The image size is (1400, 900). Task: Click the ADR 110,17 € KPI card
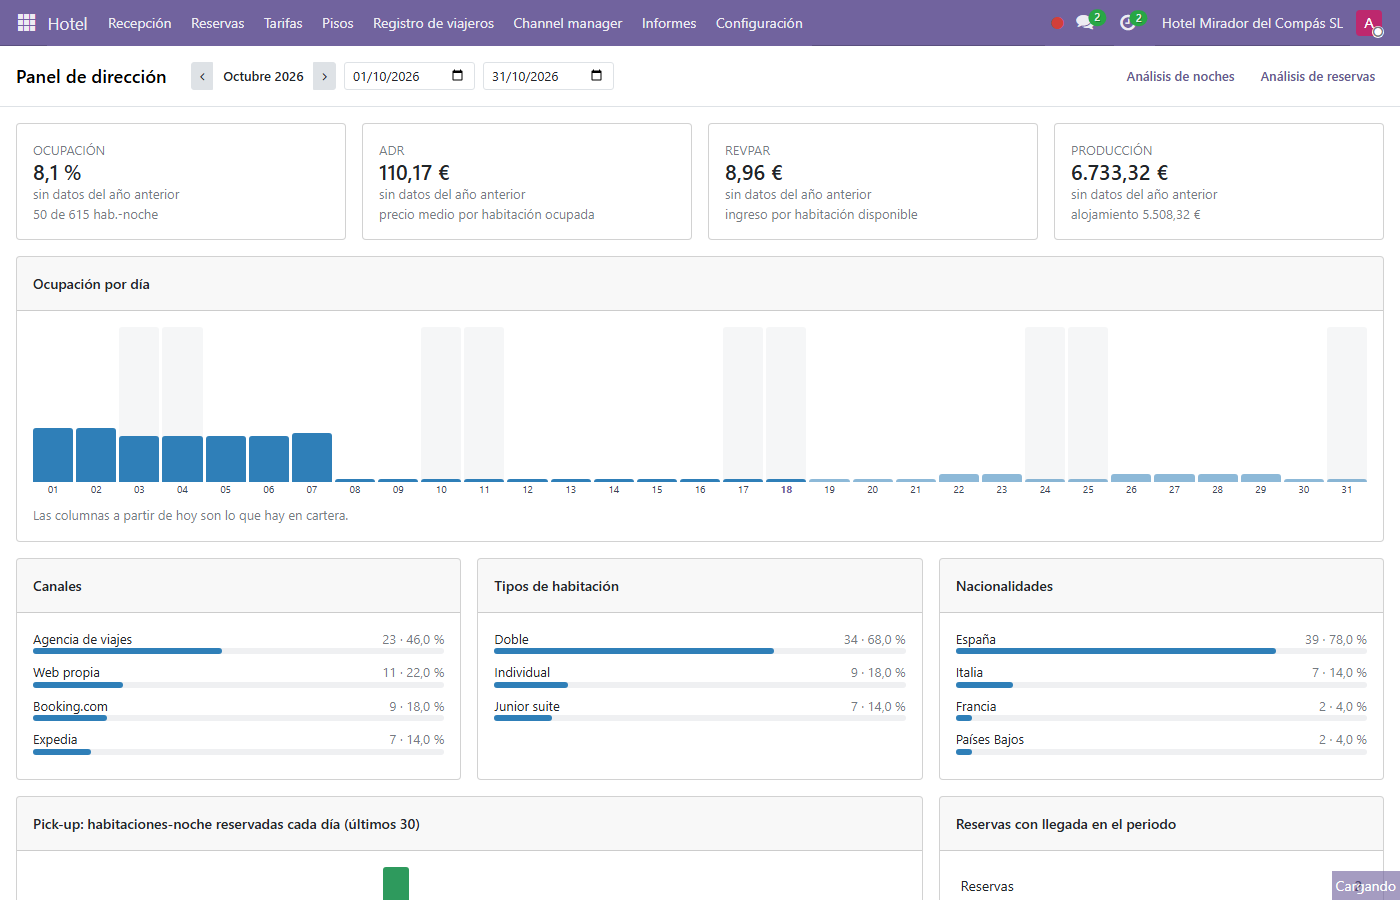tap(527, 181)
